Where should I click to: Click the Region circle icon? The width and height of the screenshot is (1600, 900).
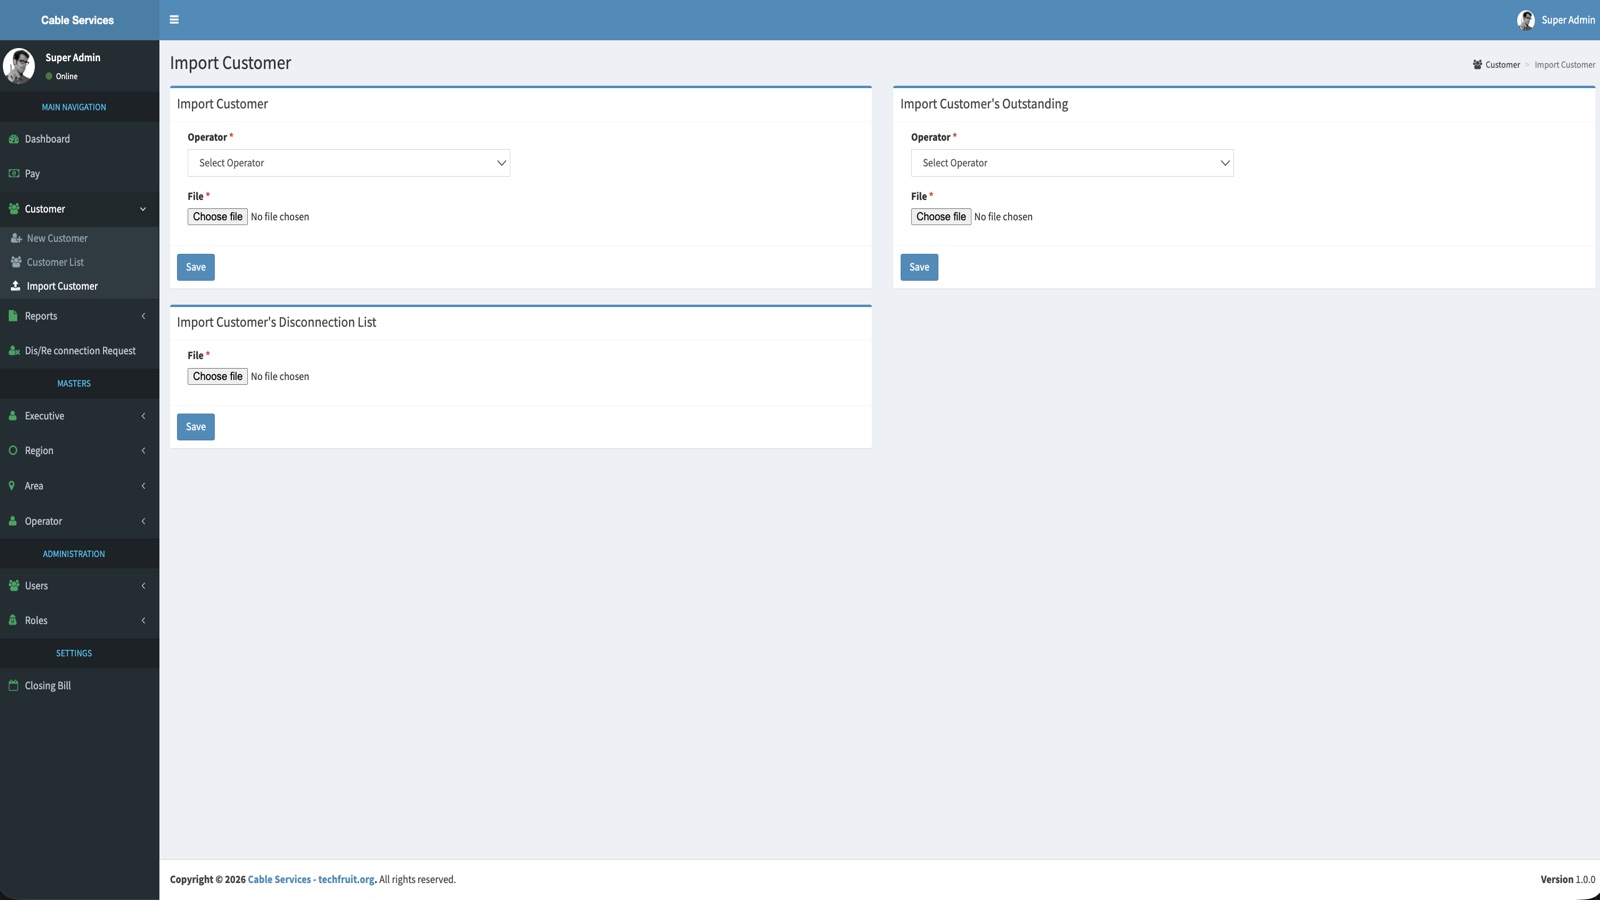click(13, 451)
